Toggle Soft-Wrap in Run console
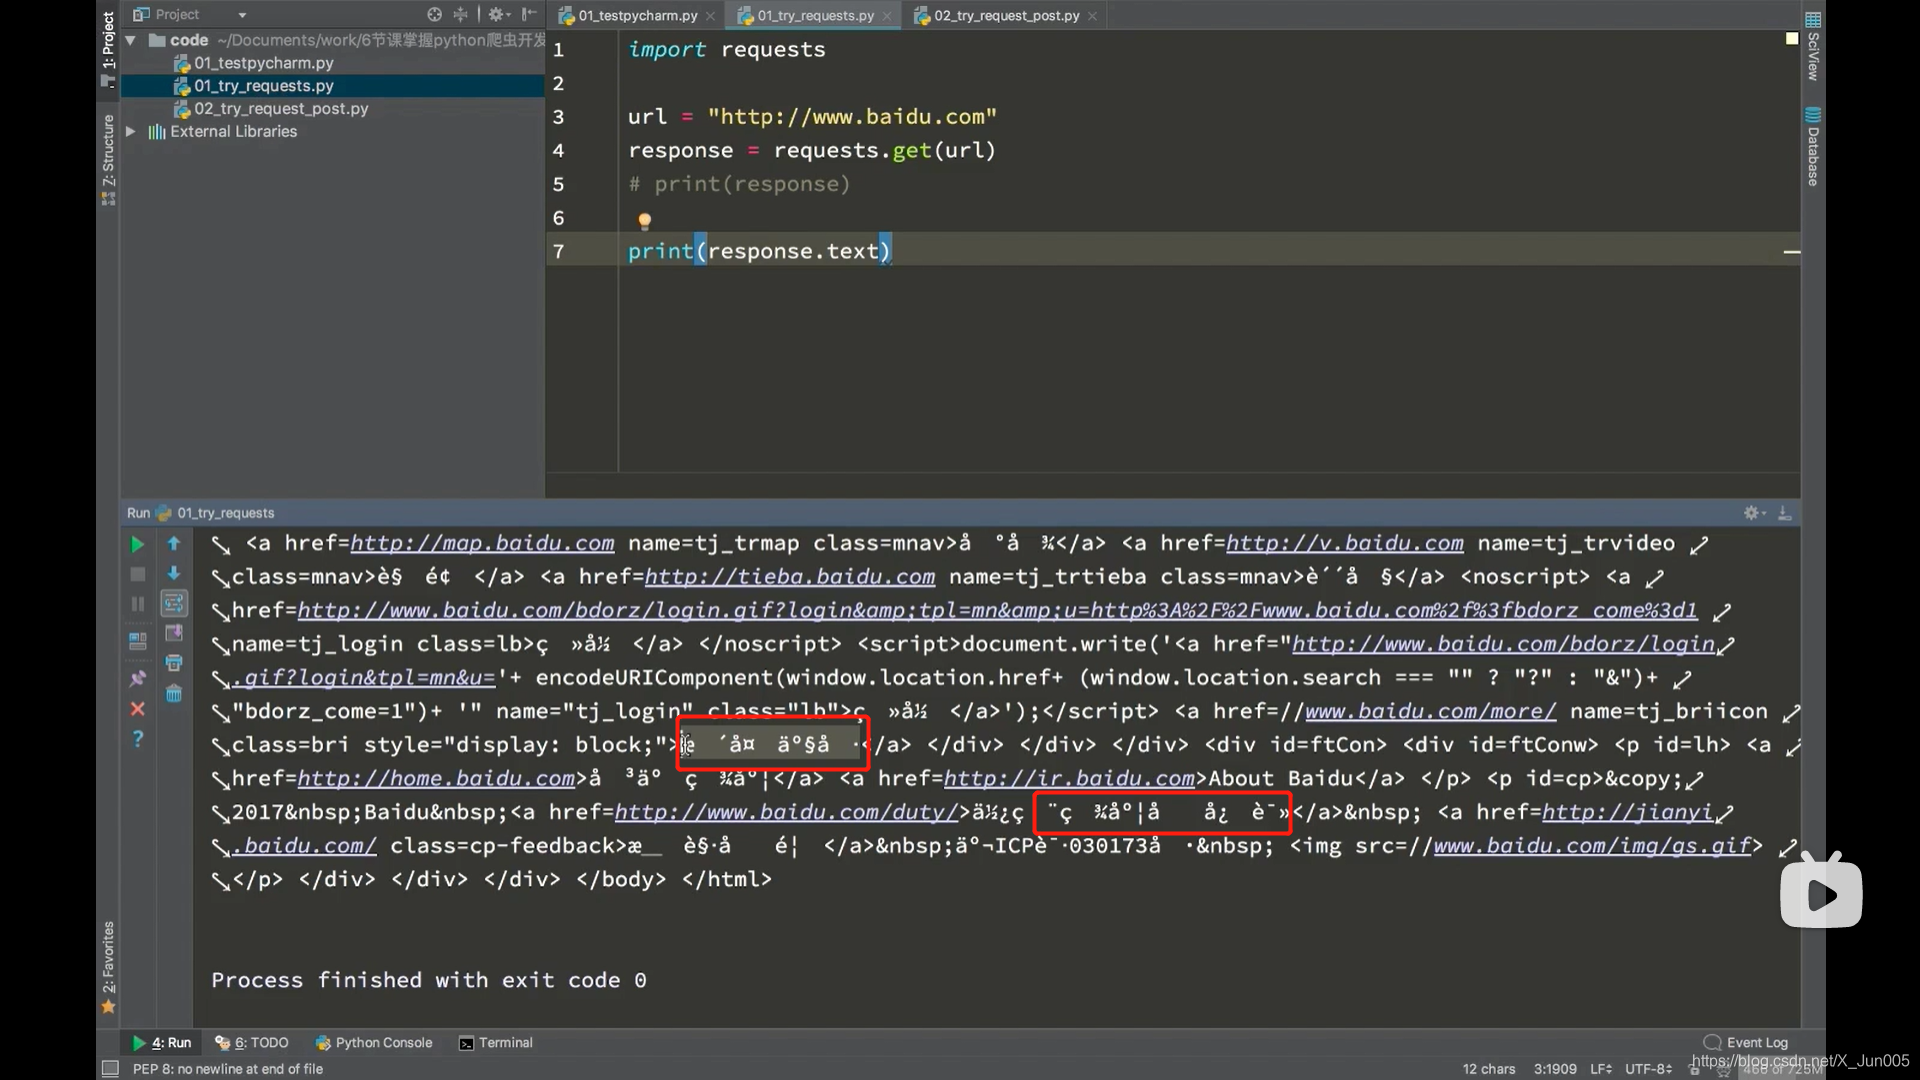Viewport: 1920px width, 1080px height. [x=173, y=603]
